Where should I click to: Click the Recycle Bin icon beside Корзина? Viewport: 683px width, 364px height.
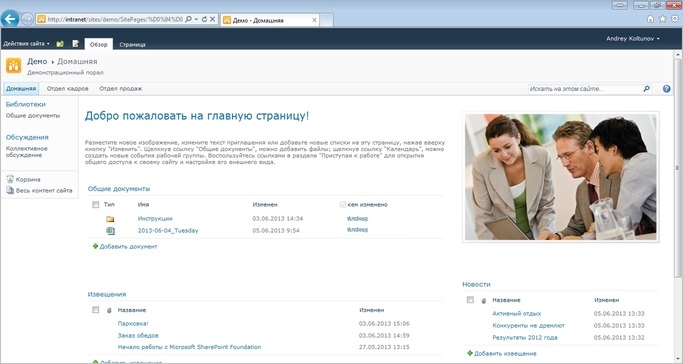pyautogui.click(x=10, y=179)
